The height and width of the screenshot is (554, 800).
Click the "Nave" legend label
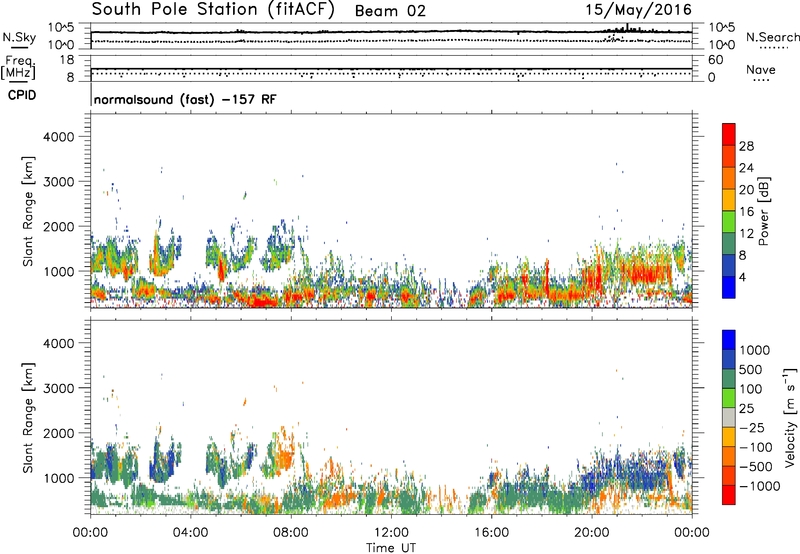(761, 69)
